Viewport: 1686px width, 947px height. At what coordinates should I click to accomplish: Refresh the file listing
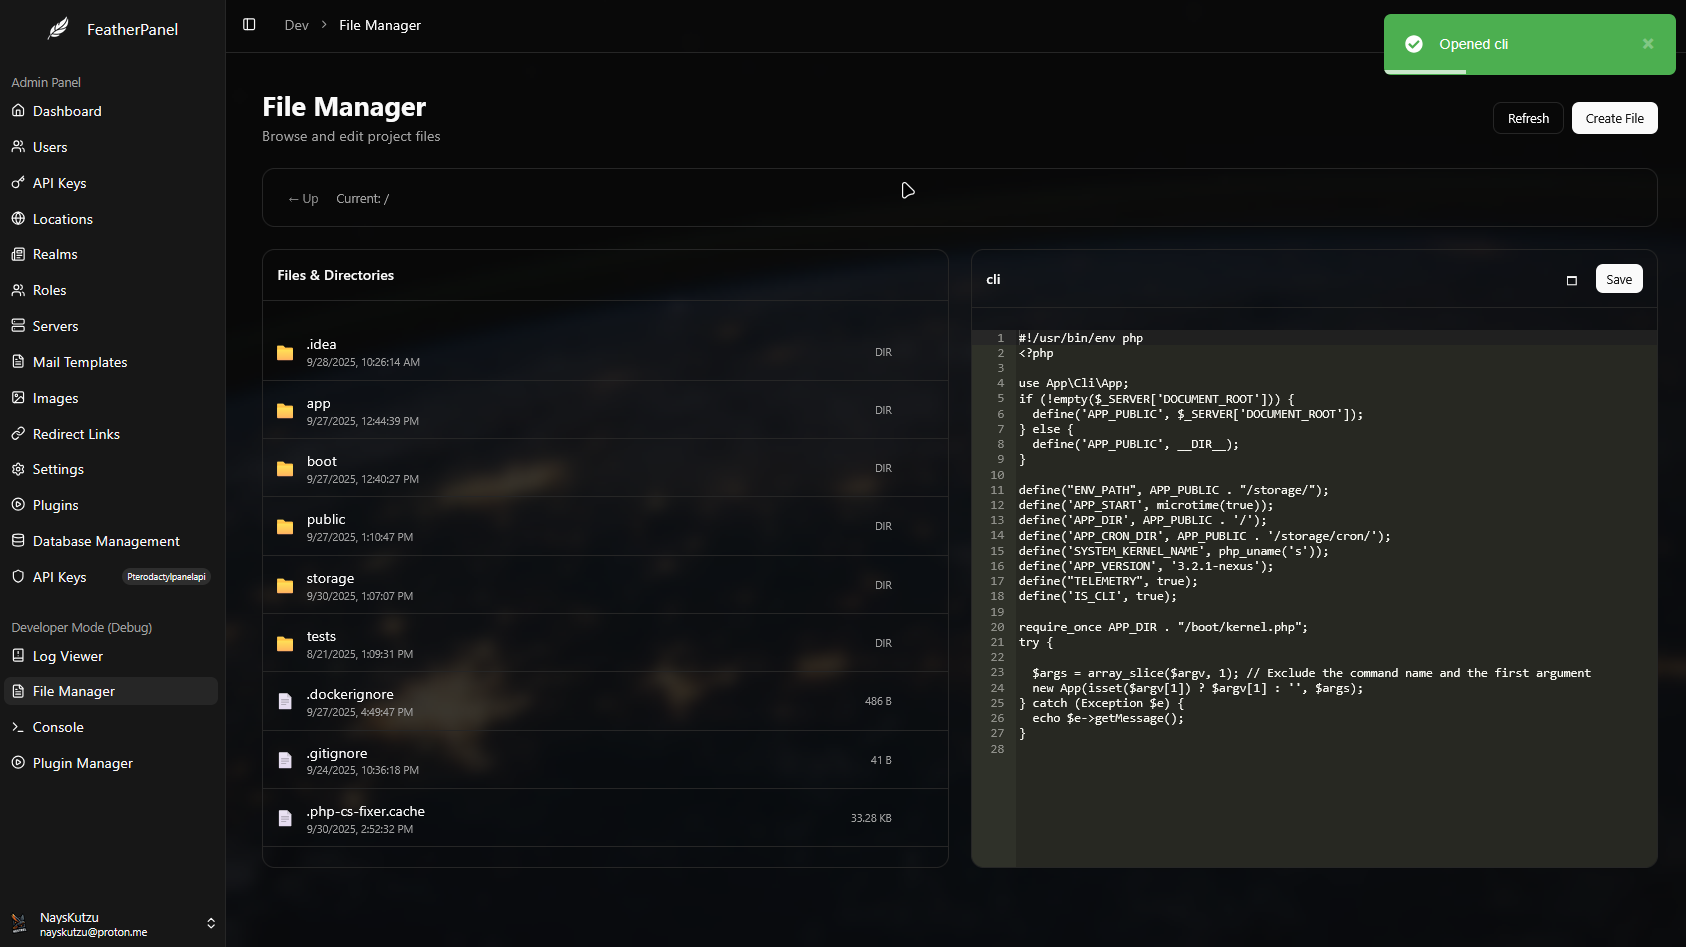click(1527, 118)
